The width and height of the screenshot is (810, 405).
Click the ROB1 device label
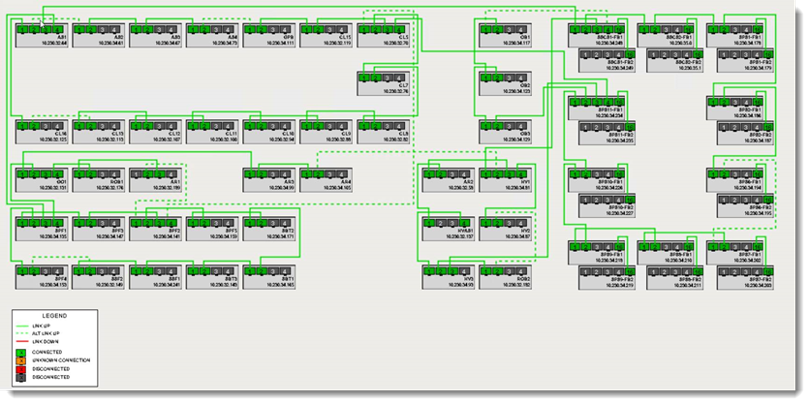click(x=117, y=181)
